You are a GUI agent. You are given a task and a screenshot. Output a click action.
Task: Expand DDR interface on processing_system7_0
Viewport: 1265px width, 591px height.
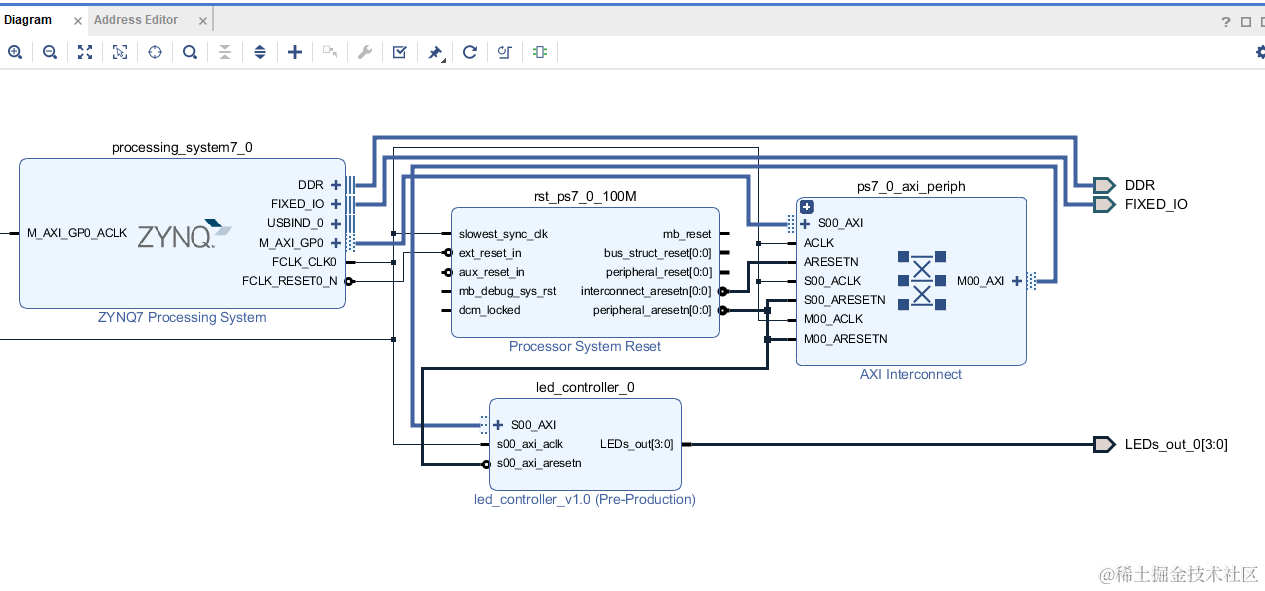coord(336,185)
